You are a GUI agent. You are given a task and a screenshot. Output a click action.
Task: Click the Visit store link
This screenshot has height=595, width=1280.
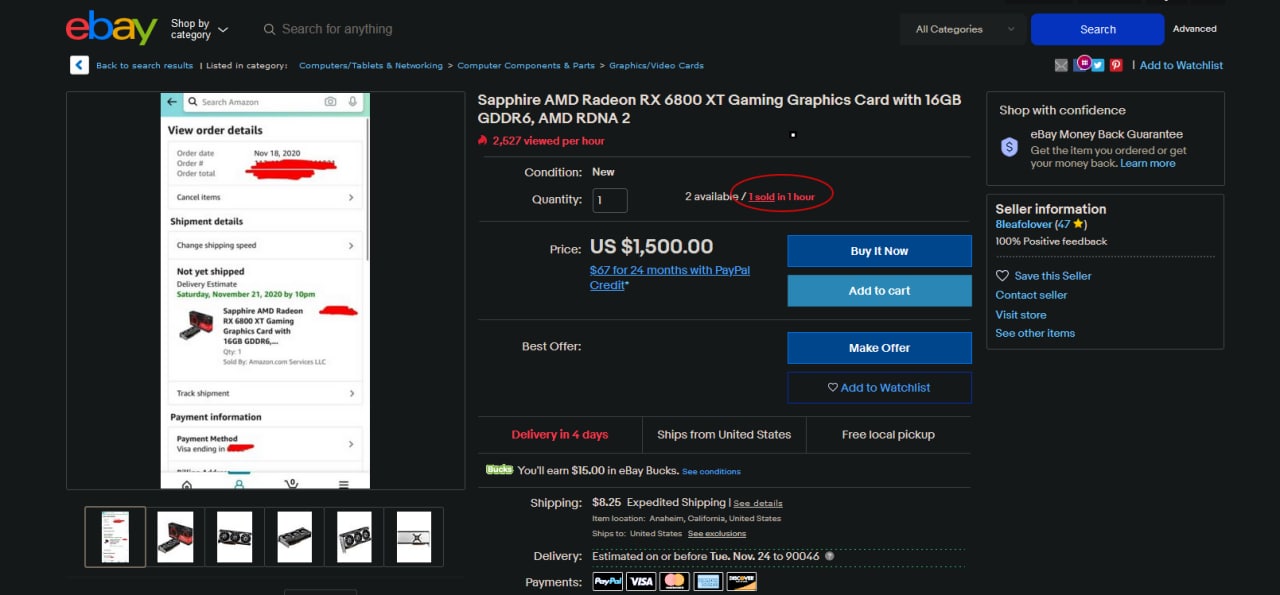pyautogui.click(x=1020, y=314)
